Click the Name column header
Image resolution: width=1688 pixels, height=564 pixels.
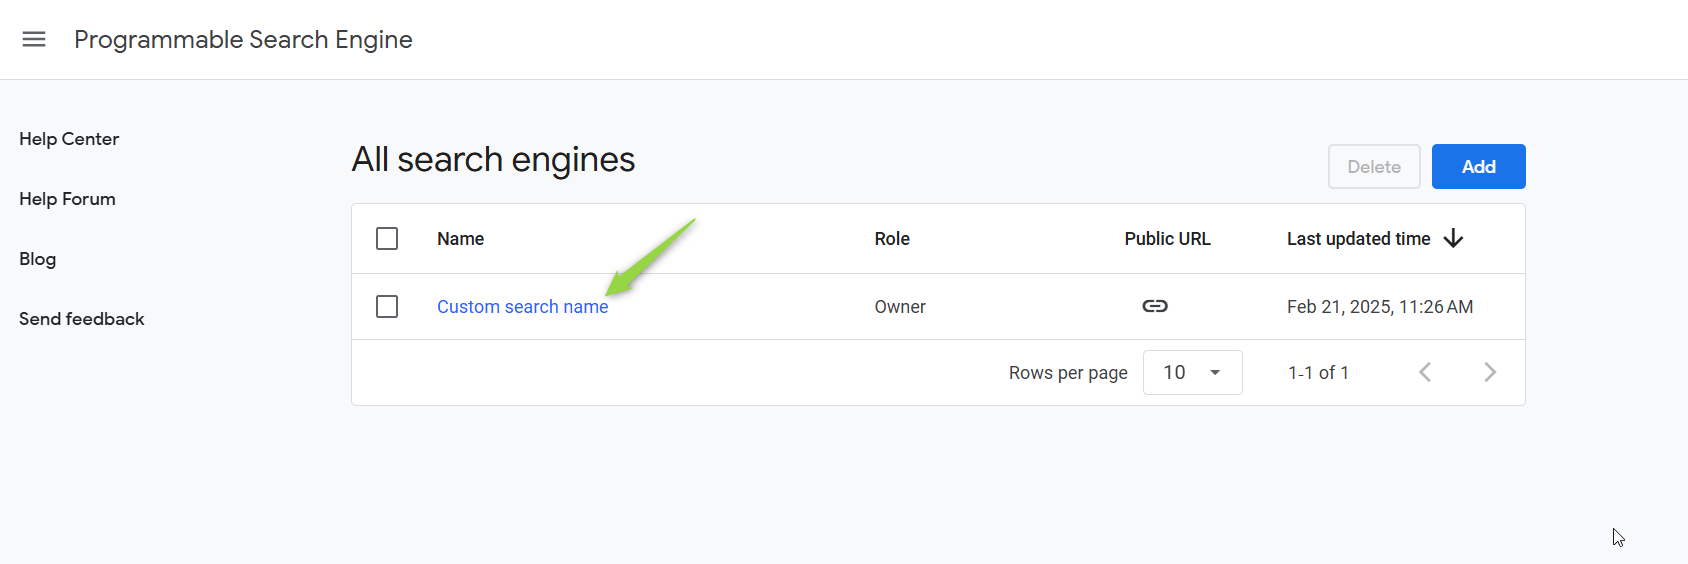coord(460,239)
